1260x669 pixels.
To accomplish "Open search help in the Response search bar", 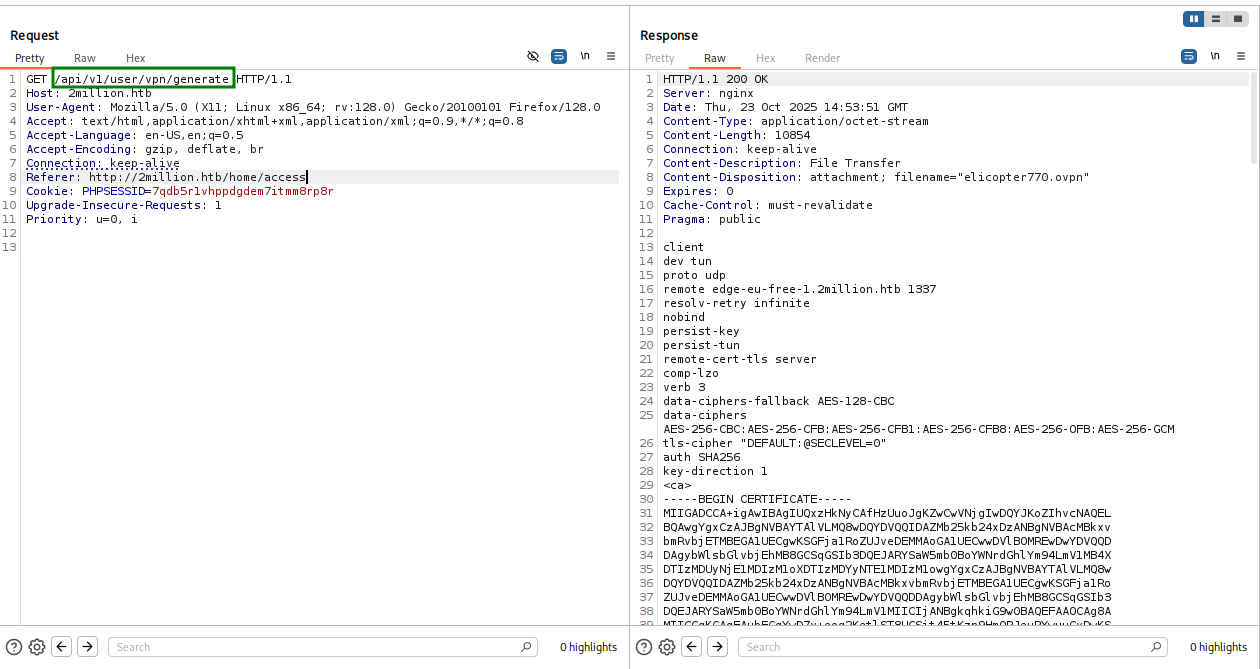I will pos(643,647).
